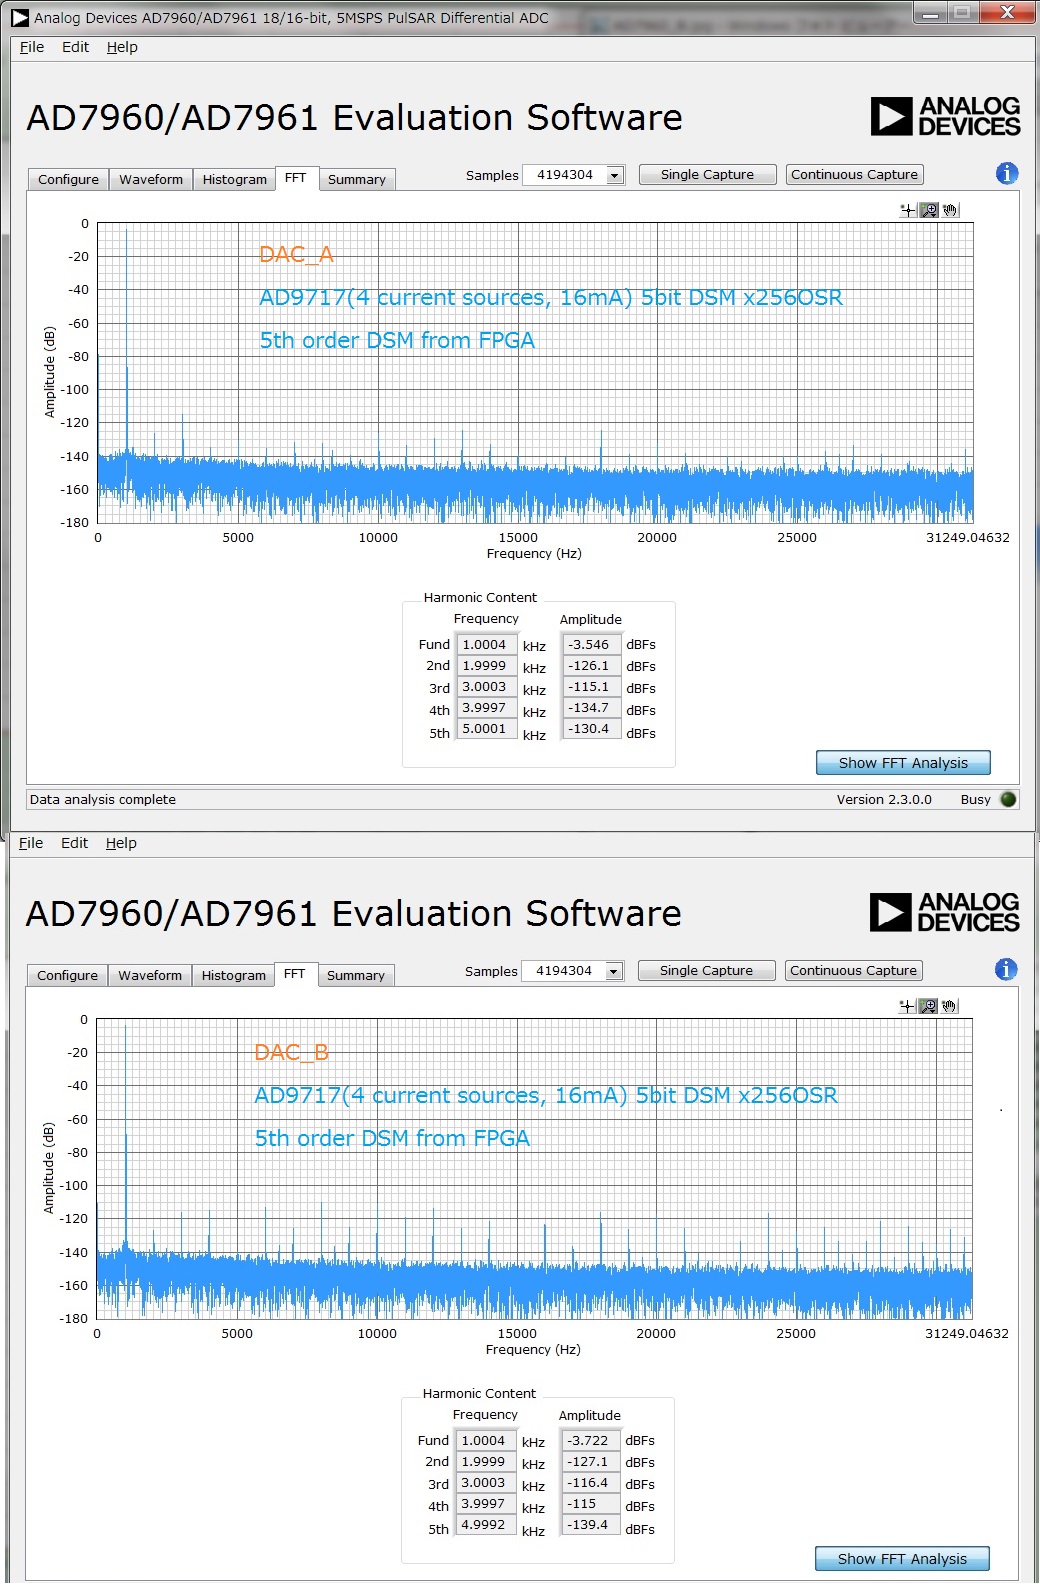This screenshot has height=1584, width=1040.
Task: Click 3rd harmonic amplitude -115.1 field
Action: point(591,686)
